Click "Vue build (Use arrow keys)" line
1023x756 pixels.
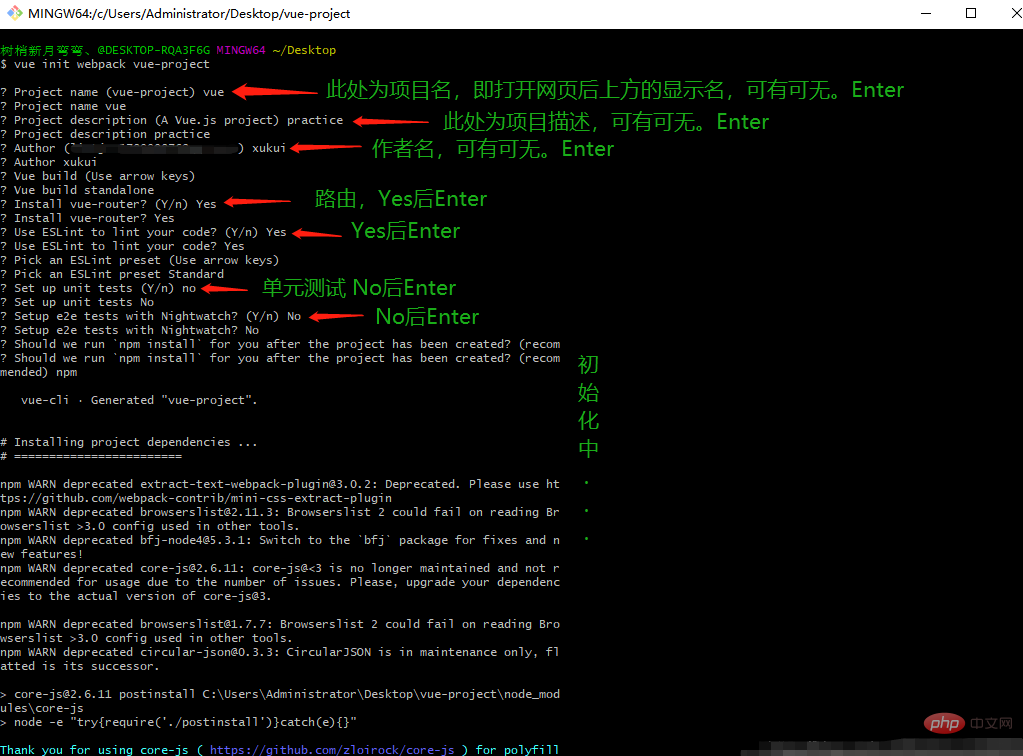click(x=98, y=176)
